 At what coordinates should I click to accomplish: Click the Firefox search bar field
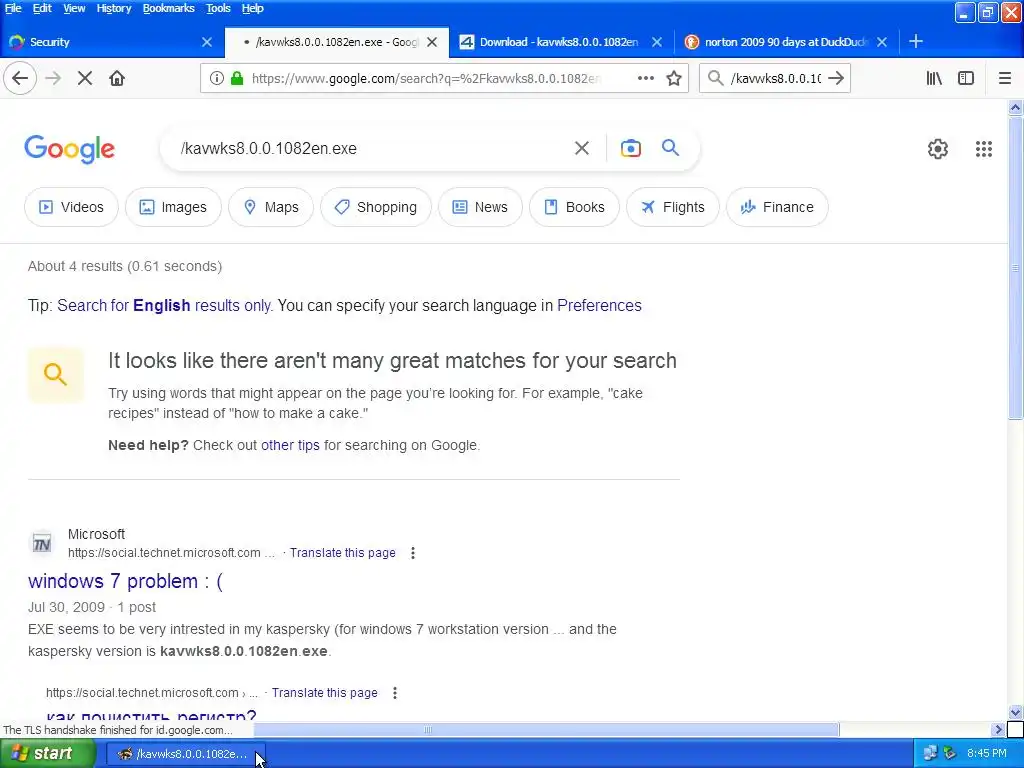(x=775, y=78)
